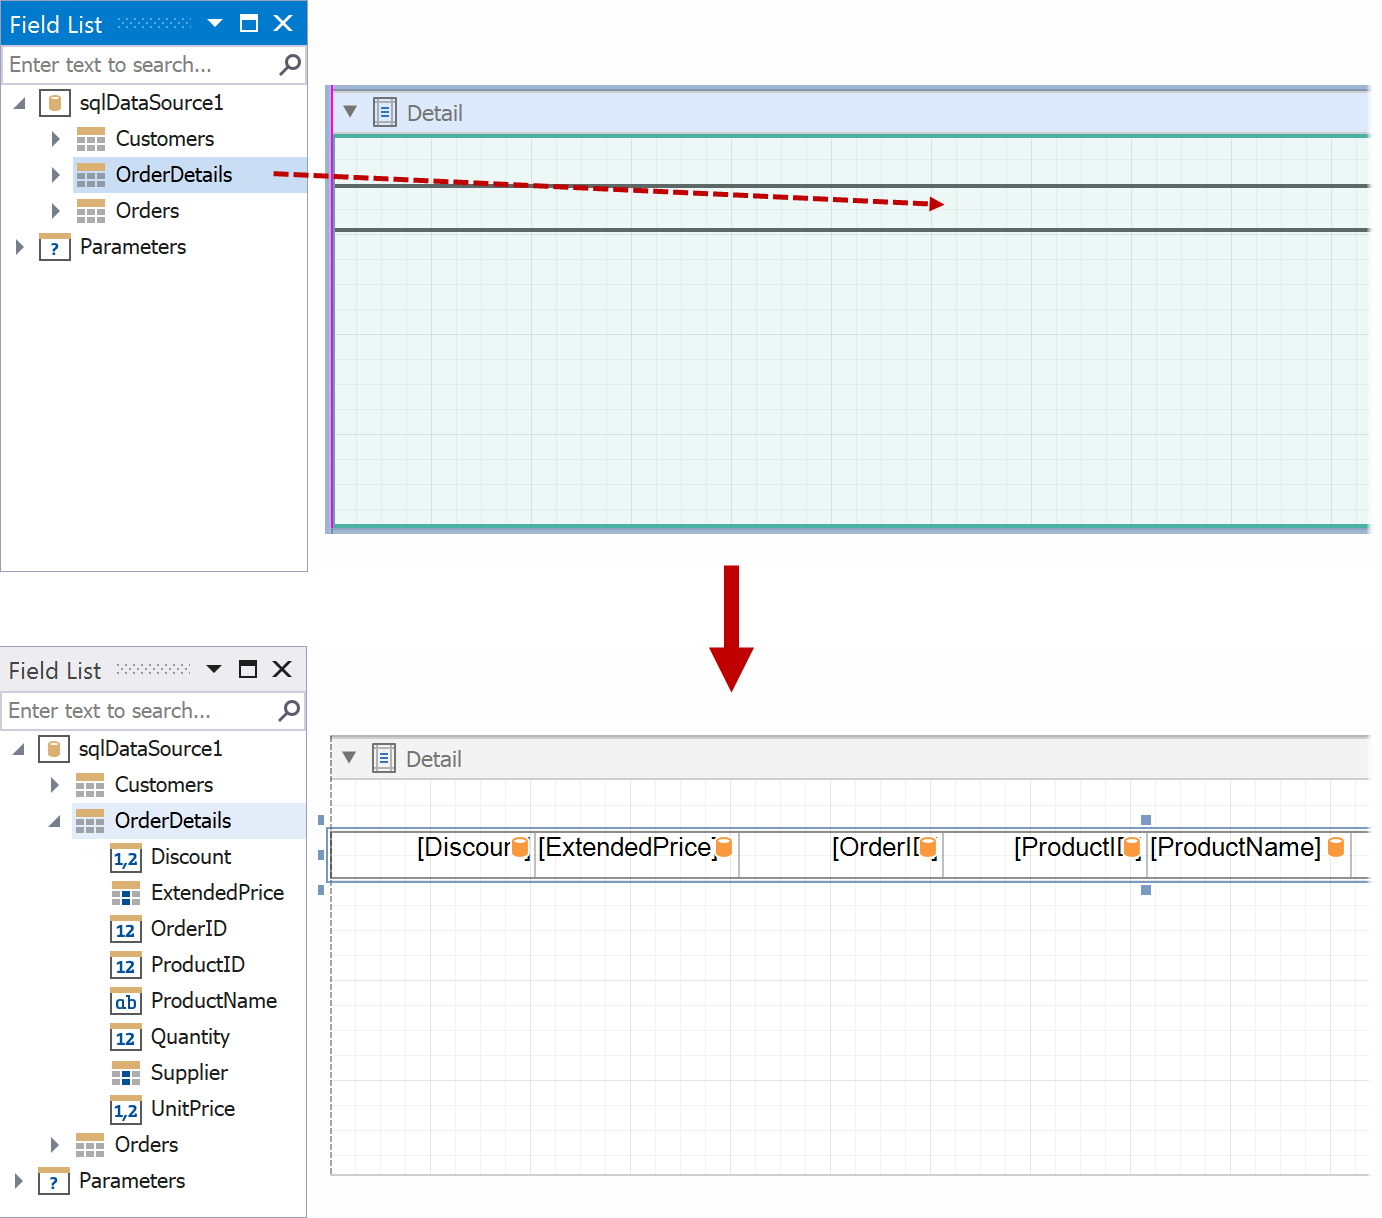Viewport: 1382px width, 1218px height.
Task: Click the Quantity integer field icon
Action: (125, 1037)
